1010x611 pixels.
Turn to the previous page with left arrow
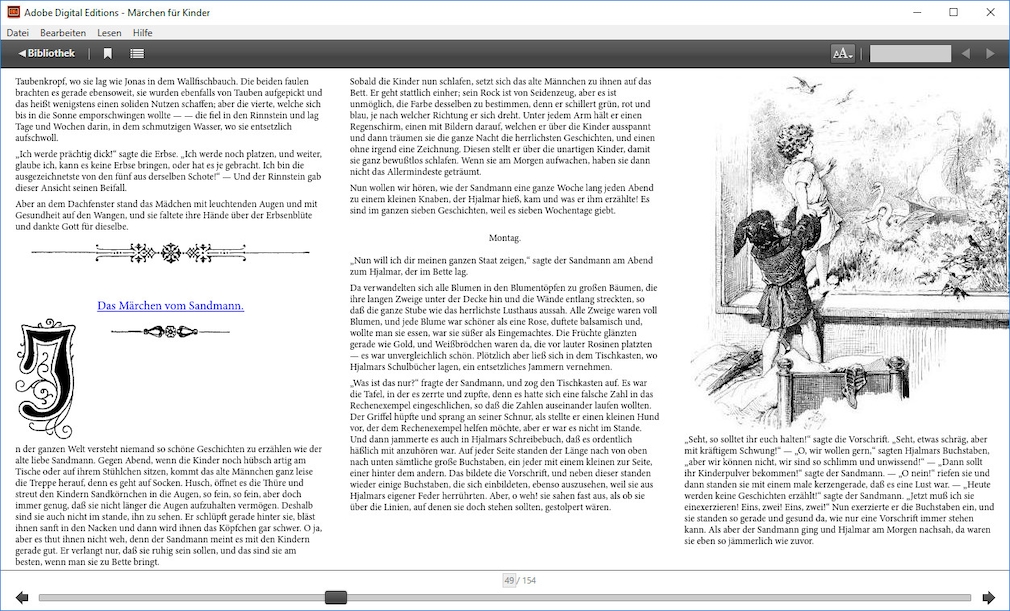coord(21,598)
